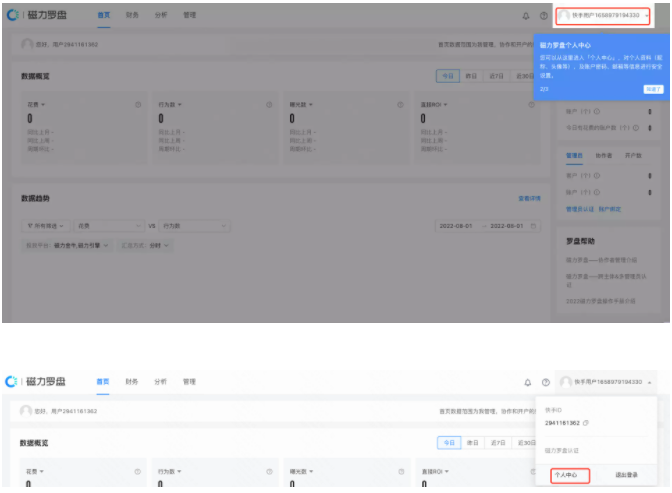Click the user avatar beside 您好 in lower page
The image size is (672, 493).
coord(26,411)
